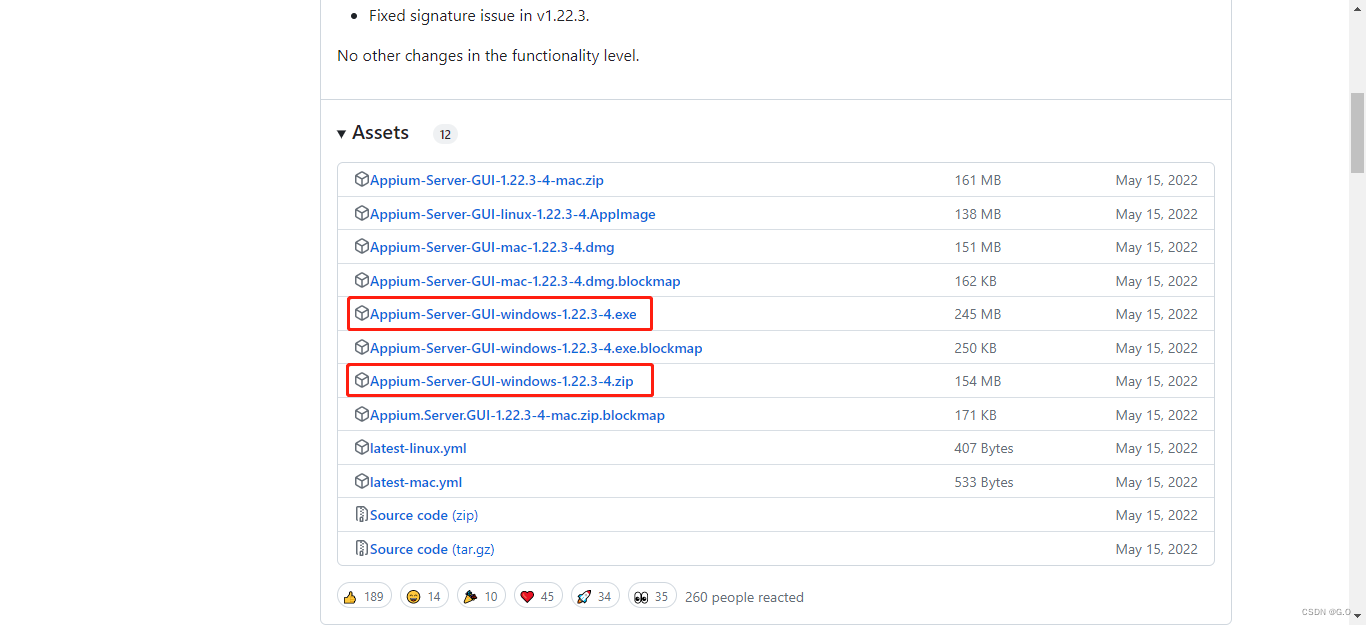Toggle the rocket reaction showing 34
Screen dimensions: 1366x625
(x=595, y=595)
